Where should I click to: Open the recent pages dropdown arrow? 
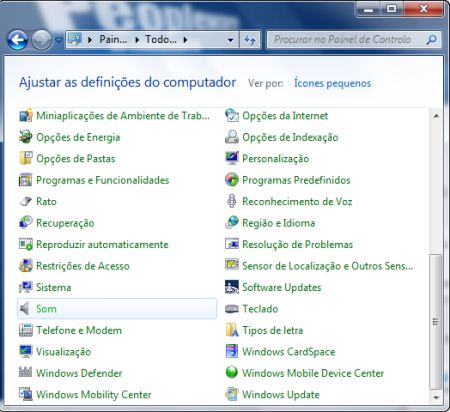59,40
